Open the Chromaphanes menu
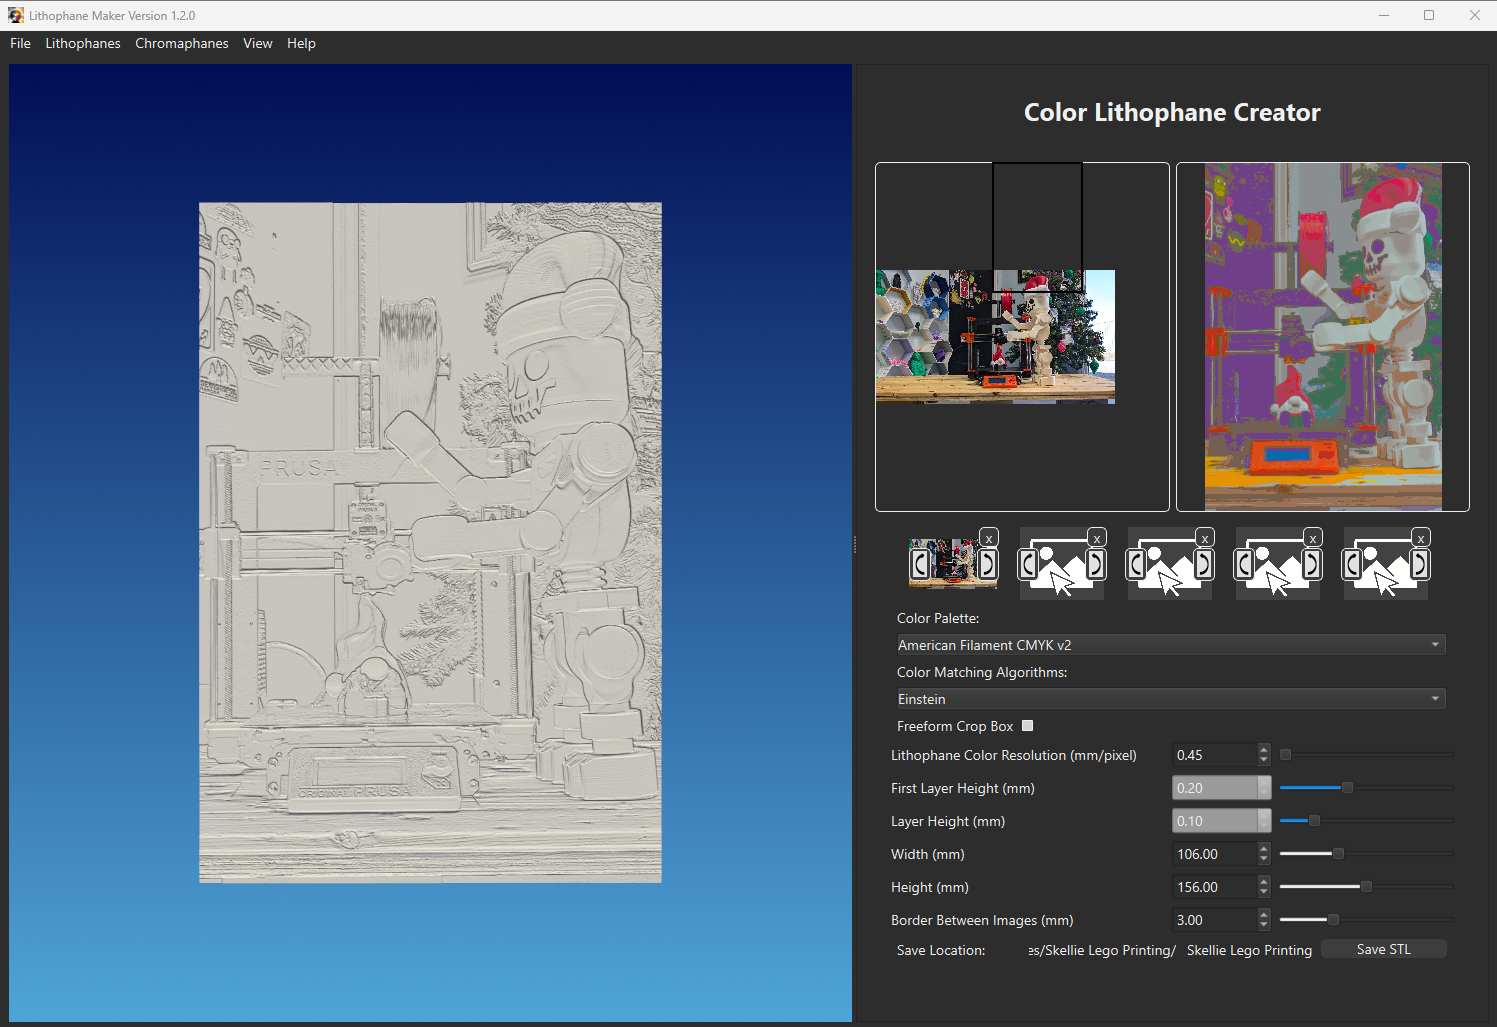 click(x=181, y=43)
